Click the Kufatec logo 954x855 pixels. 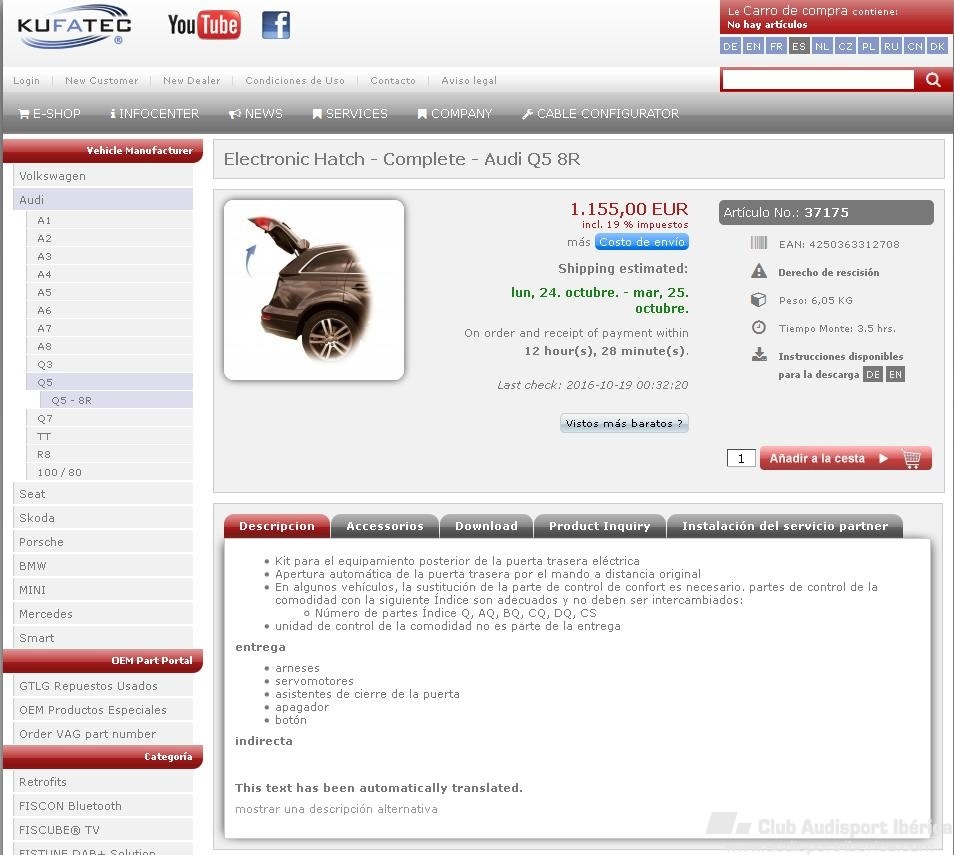(74, 26)
